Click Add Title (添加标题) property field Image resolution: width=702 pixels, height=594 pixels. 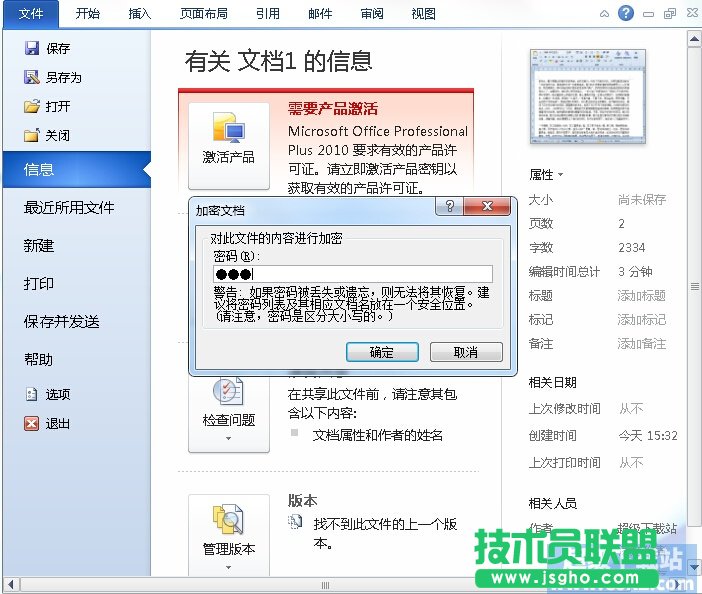641,295
